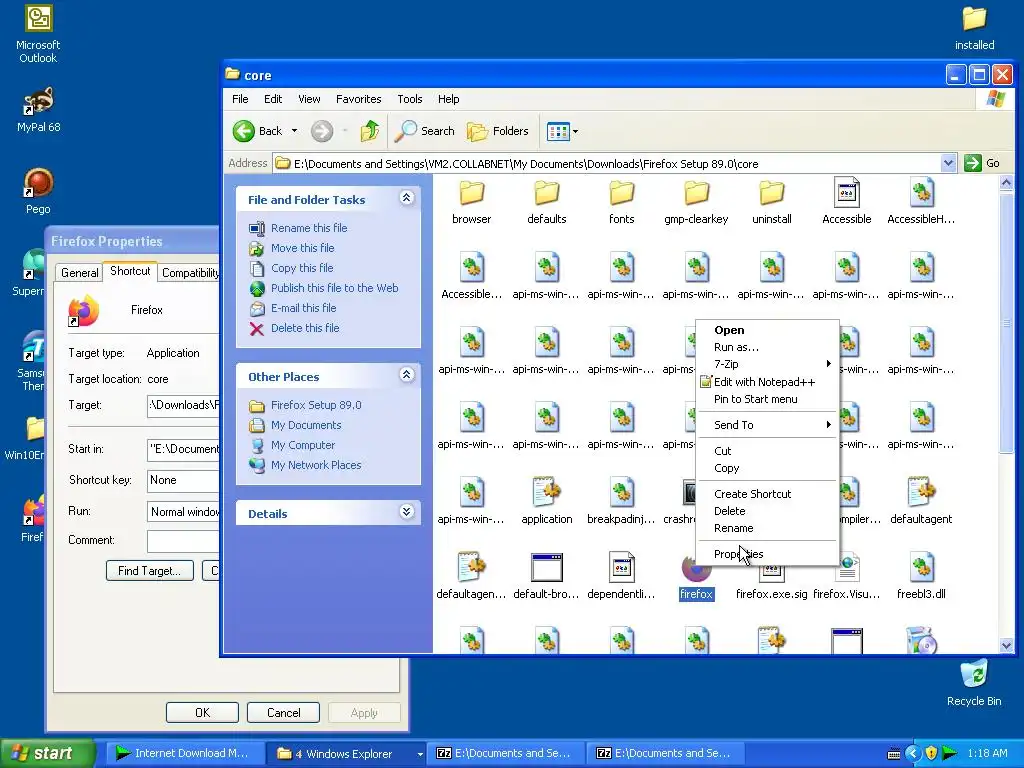Click the Go button beside address
Image resolution: width=1024 pixels, height=768 pixels.
(x=983, y=163)
